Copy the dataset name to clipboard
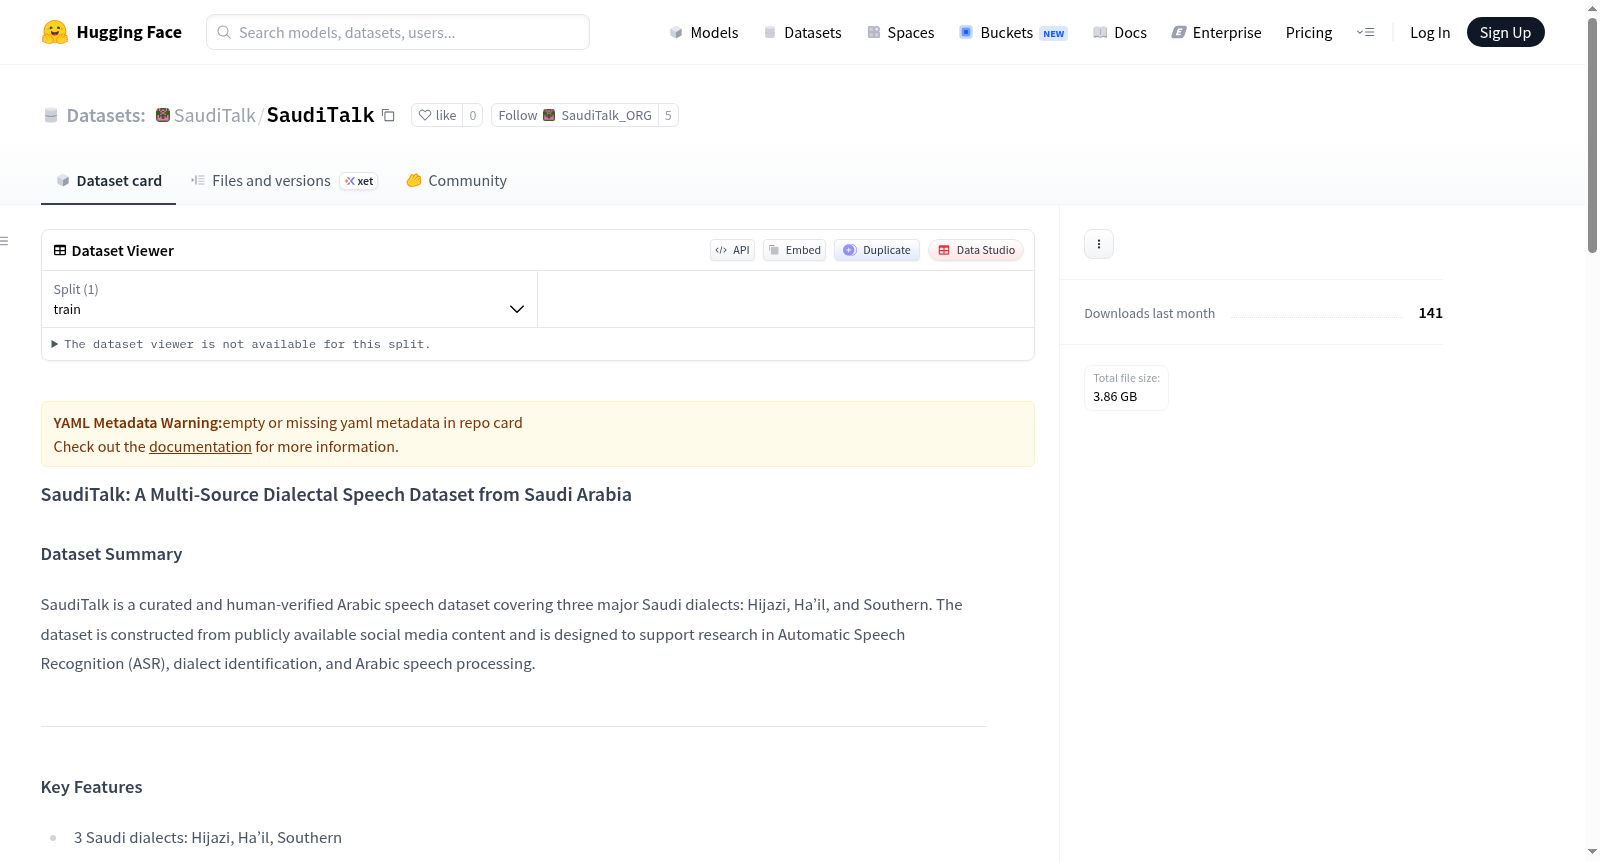This screenshot has height=861, width=1600. [x=388, y=116]
